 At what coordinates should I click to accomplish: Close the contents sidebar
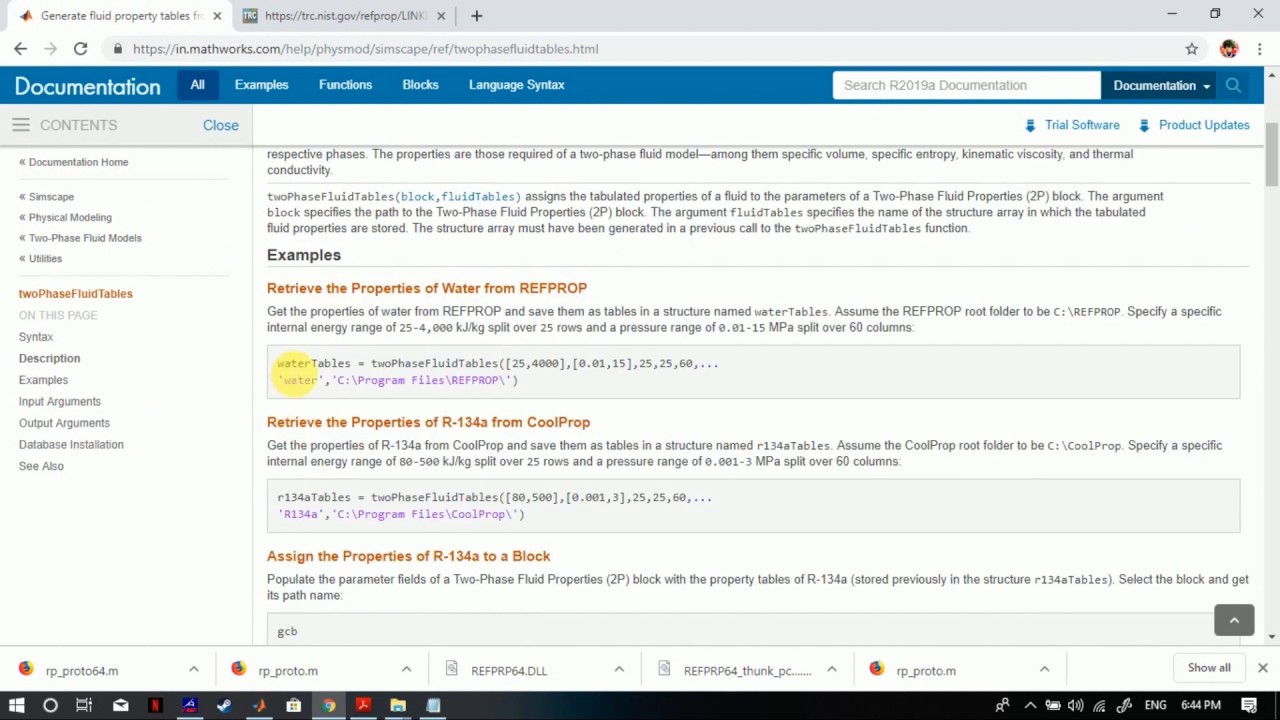pyautogui.click(x=221, y=125)
